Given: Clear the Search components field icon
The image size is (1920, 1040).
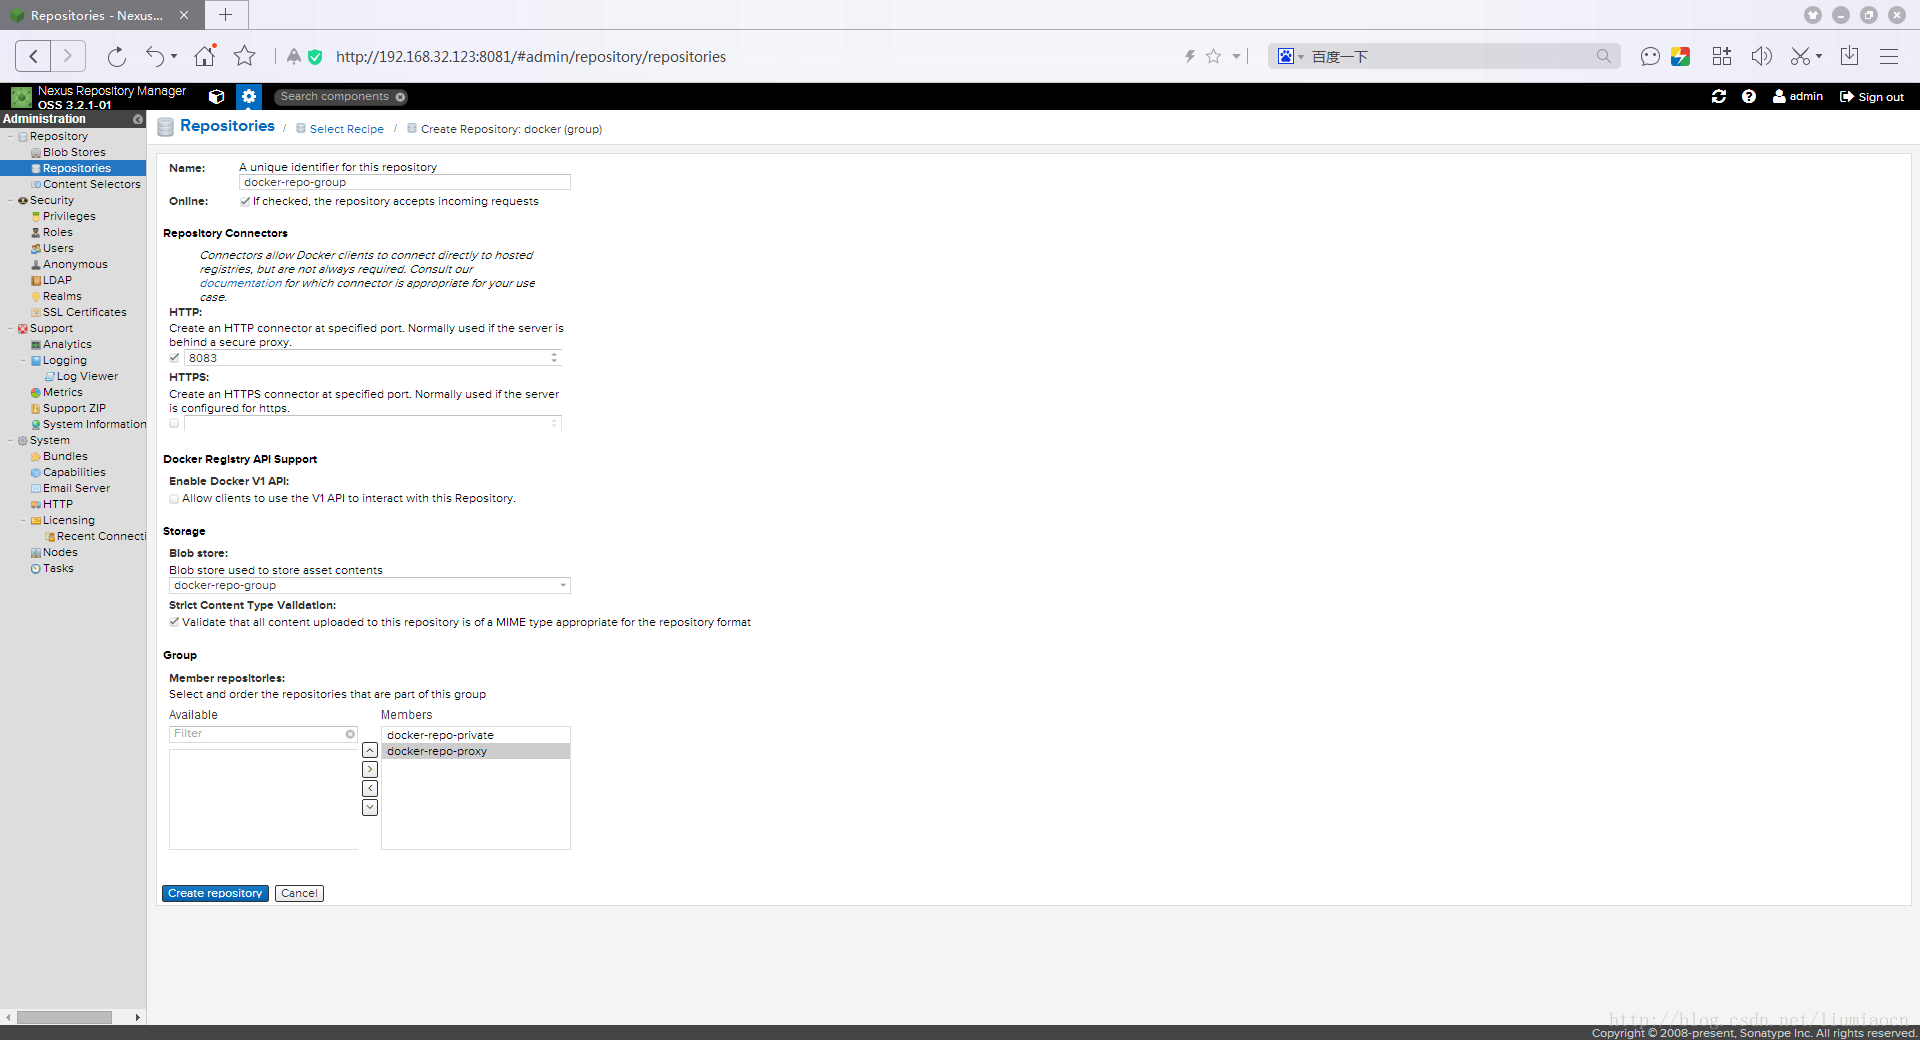Looking at the screenshot, I should (x=400, y=97).
